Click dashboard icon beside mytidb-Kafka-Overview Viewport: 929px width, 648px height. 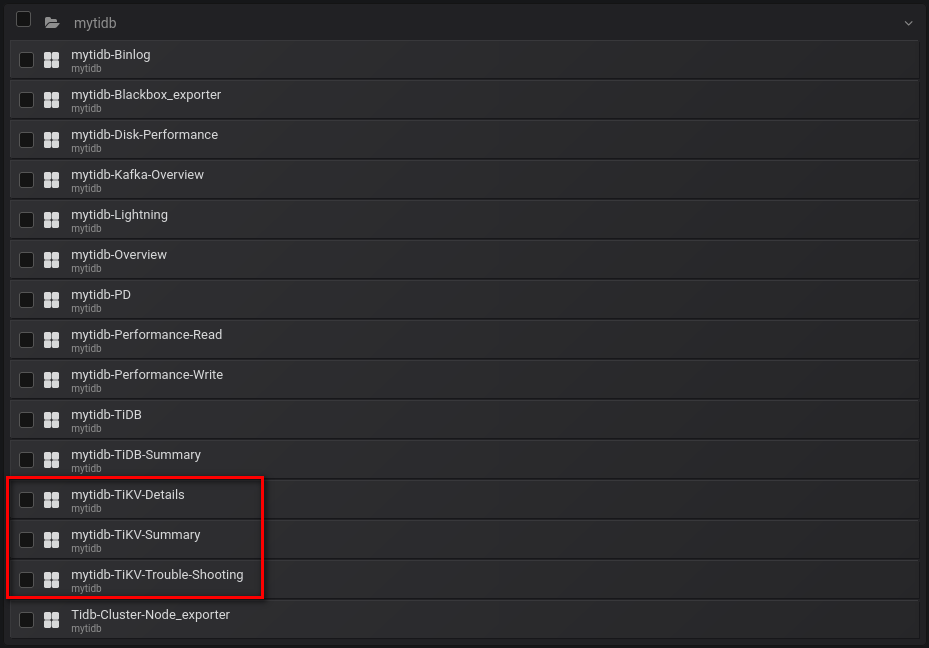tap(52, 179)
